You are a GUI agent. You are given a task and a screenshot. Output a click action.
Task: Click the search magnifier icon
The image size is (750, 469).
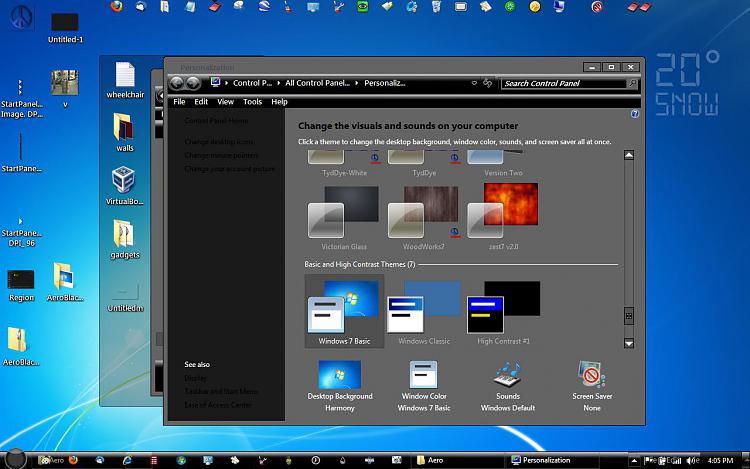[x=632, y=83]
